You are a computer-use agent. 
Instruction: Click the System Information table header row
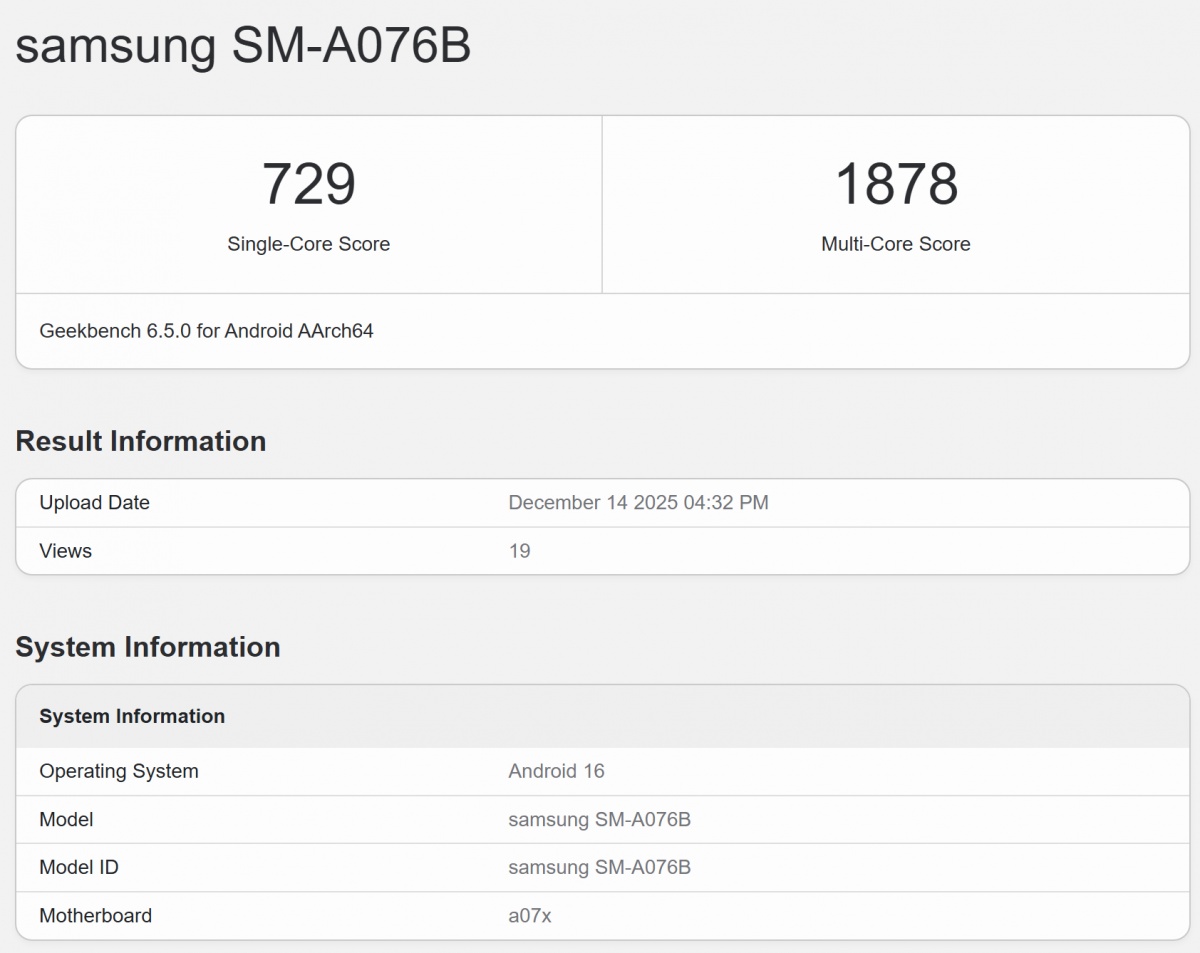click(x=132, y=716)
